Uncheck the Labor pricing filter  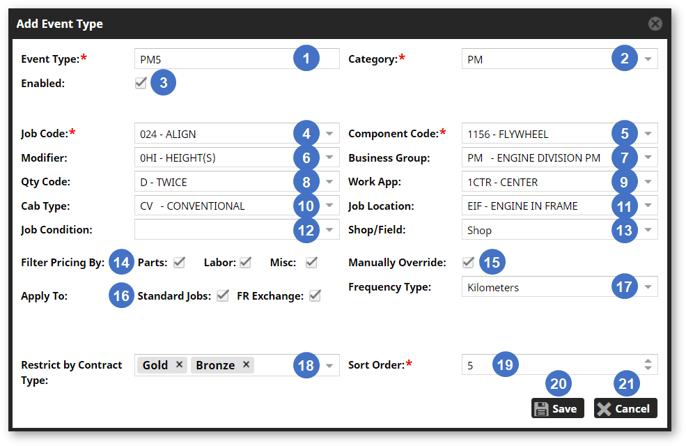[245, 263]
